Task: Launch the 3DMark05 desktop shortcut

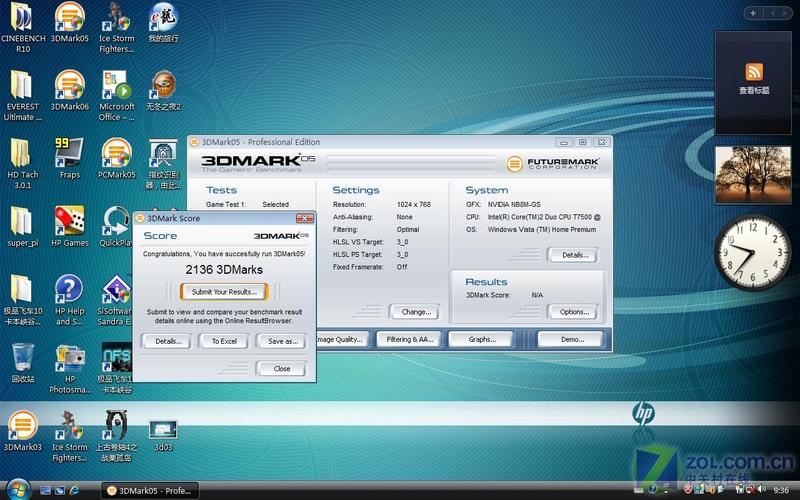Action: point(69,19)
